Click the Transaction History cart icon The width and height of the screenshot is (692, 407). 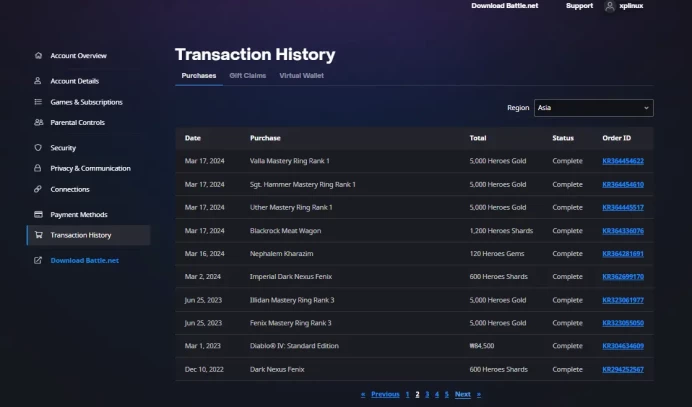click(x=38, y=235)
